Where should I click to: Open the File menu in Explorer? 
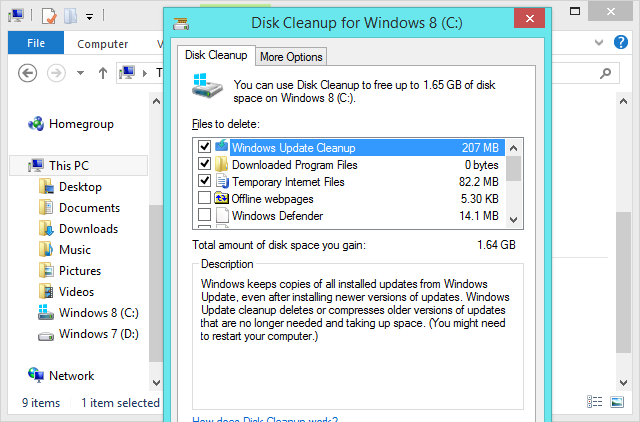click(36, 43)
